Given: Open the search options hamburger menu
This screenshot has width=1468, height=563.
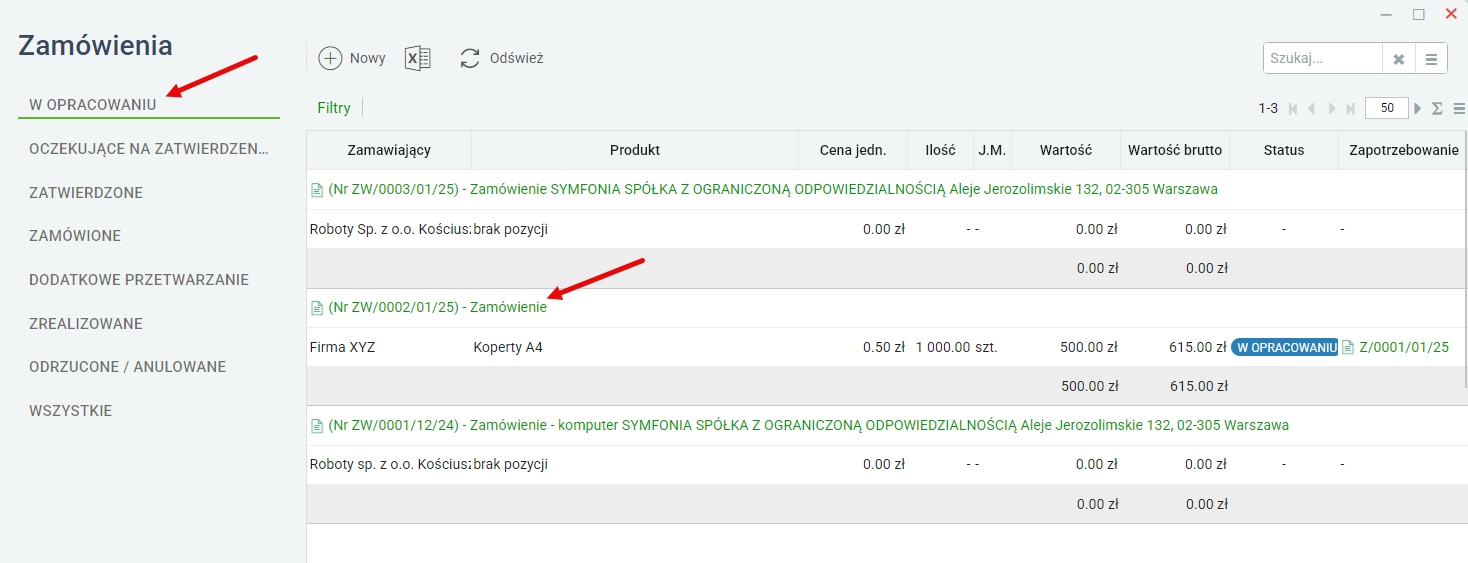Looking at the screenshot, I should tap(1431, 59).
